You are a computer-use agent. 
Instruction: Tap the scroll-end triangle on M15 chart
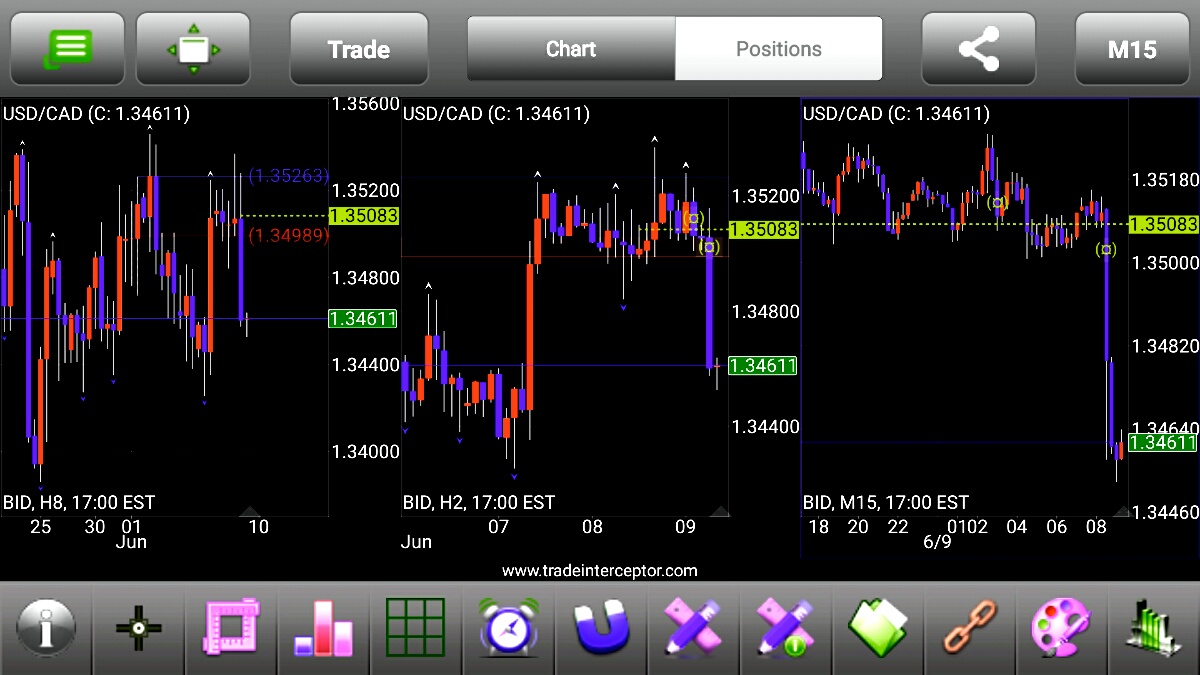tap(1122, 511)
